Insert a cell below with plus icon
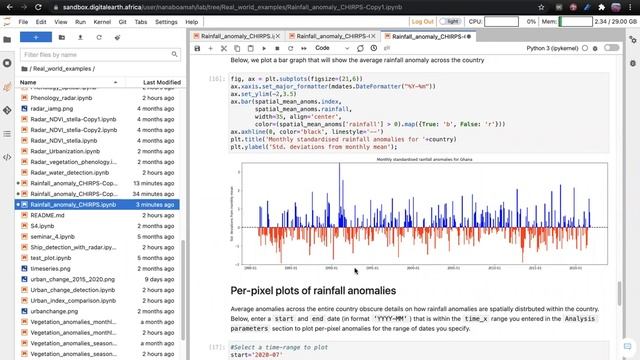Screen dimensions: 640x360 (x=211, y=48)
